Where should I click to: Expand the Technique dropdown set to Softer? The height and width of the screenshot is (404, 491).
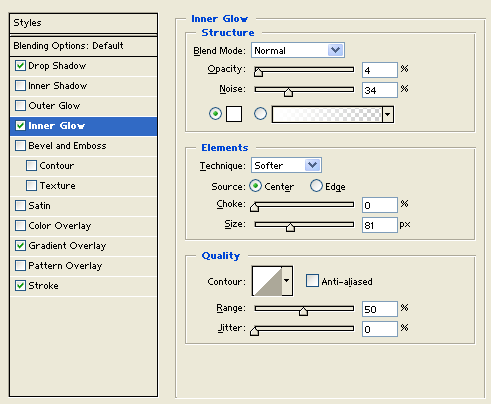click(312, 165)
